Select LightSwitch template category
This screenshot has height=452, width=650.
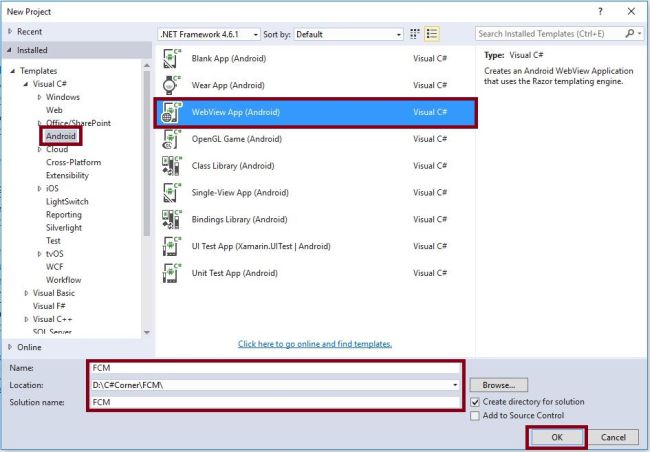(x=67, y=202)
